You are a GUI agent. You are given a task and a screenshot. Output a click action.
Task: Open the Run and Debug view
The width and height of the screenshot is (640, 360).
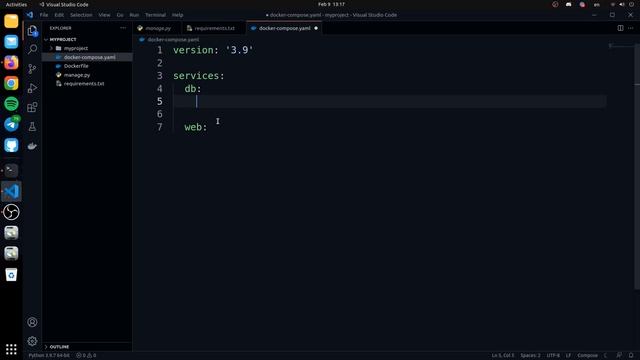(x=32, y=88)
